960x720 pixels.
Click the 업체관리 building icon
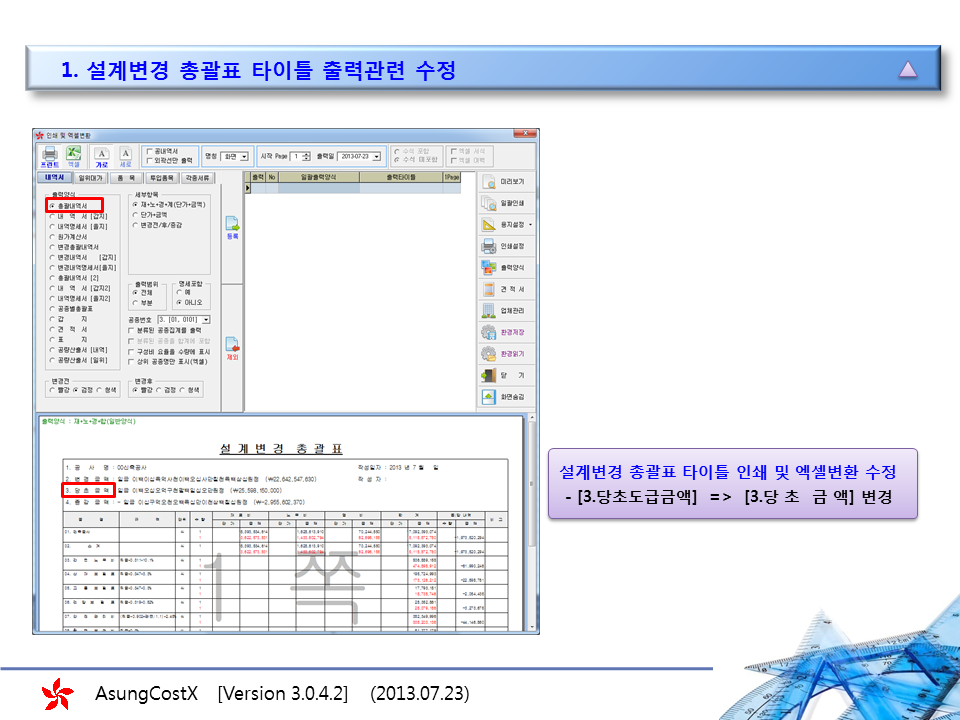(x=489, y=310)
